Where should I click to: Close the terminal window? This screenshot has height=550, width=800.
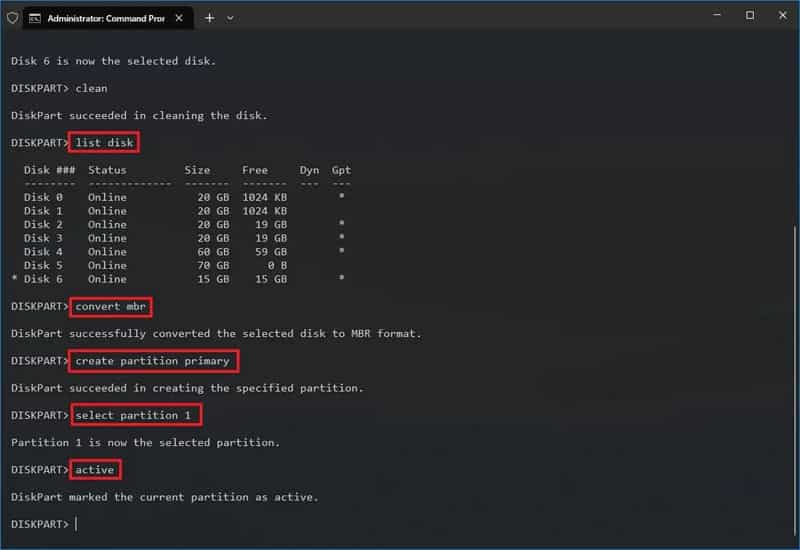pos(781,16)
